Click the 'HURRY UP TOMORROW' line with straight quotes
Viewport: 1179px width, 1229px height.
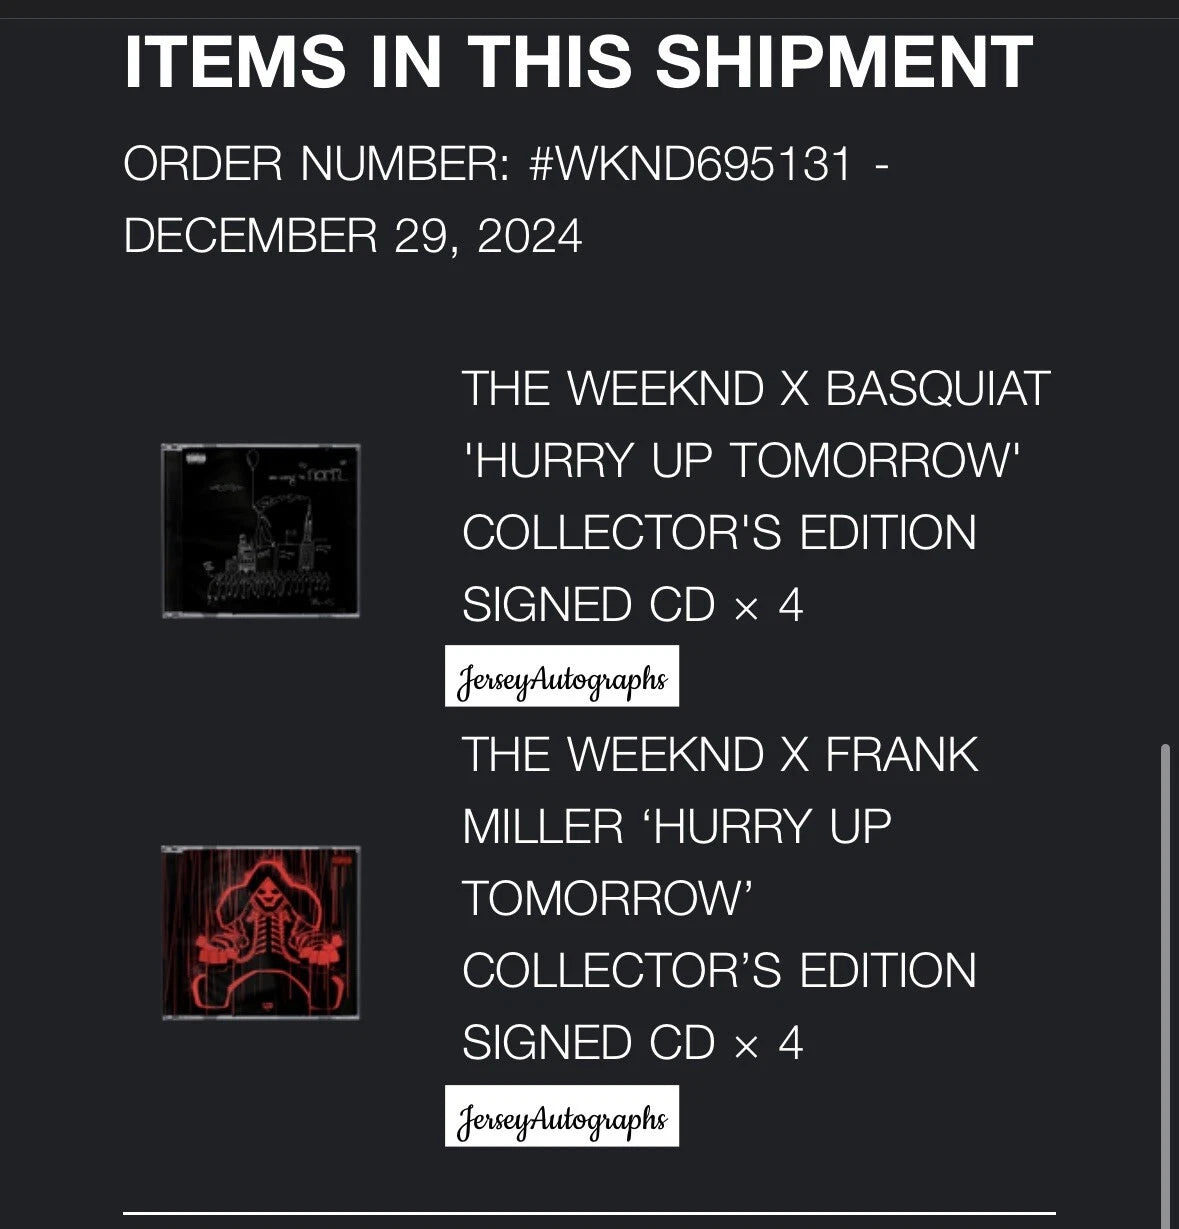point(740,461)
